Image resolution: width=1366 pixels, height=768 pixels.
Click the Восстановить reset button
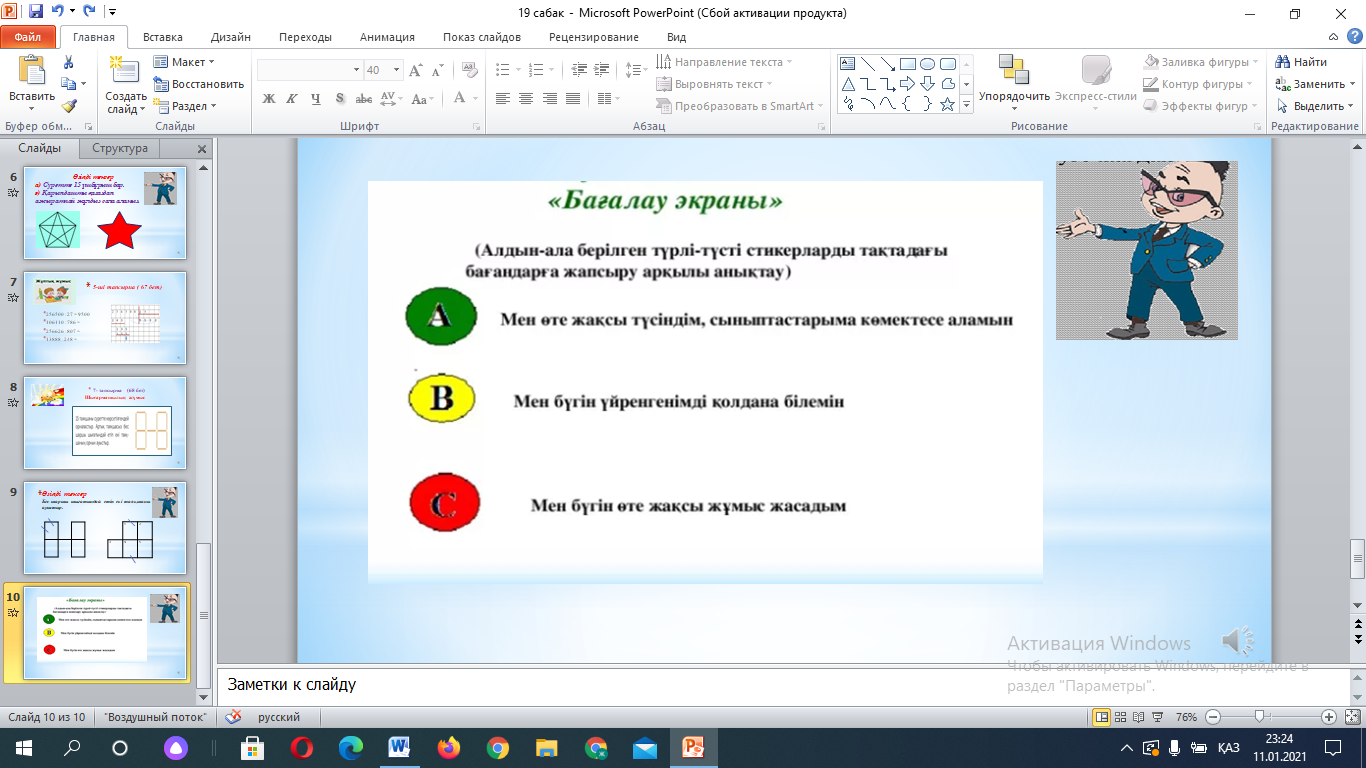tap(199, 84)
